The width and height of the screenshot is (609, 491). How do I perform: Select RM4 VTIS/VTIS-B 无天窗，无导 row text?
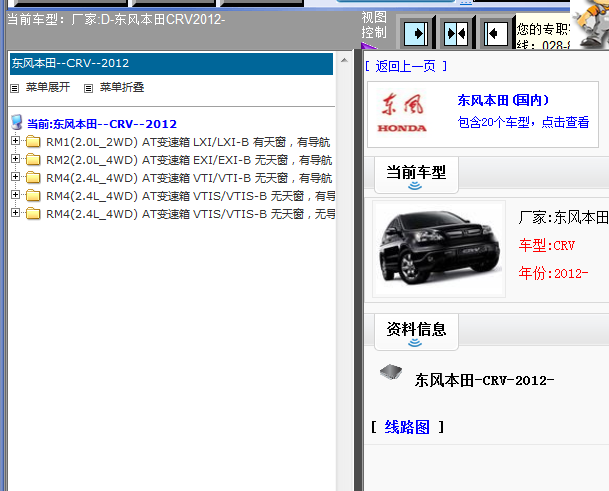point(190,214)
